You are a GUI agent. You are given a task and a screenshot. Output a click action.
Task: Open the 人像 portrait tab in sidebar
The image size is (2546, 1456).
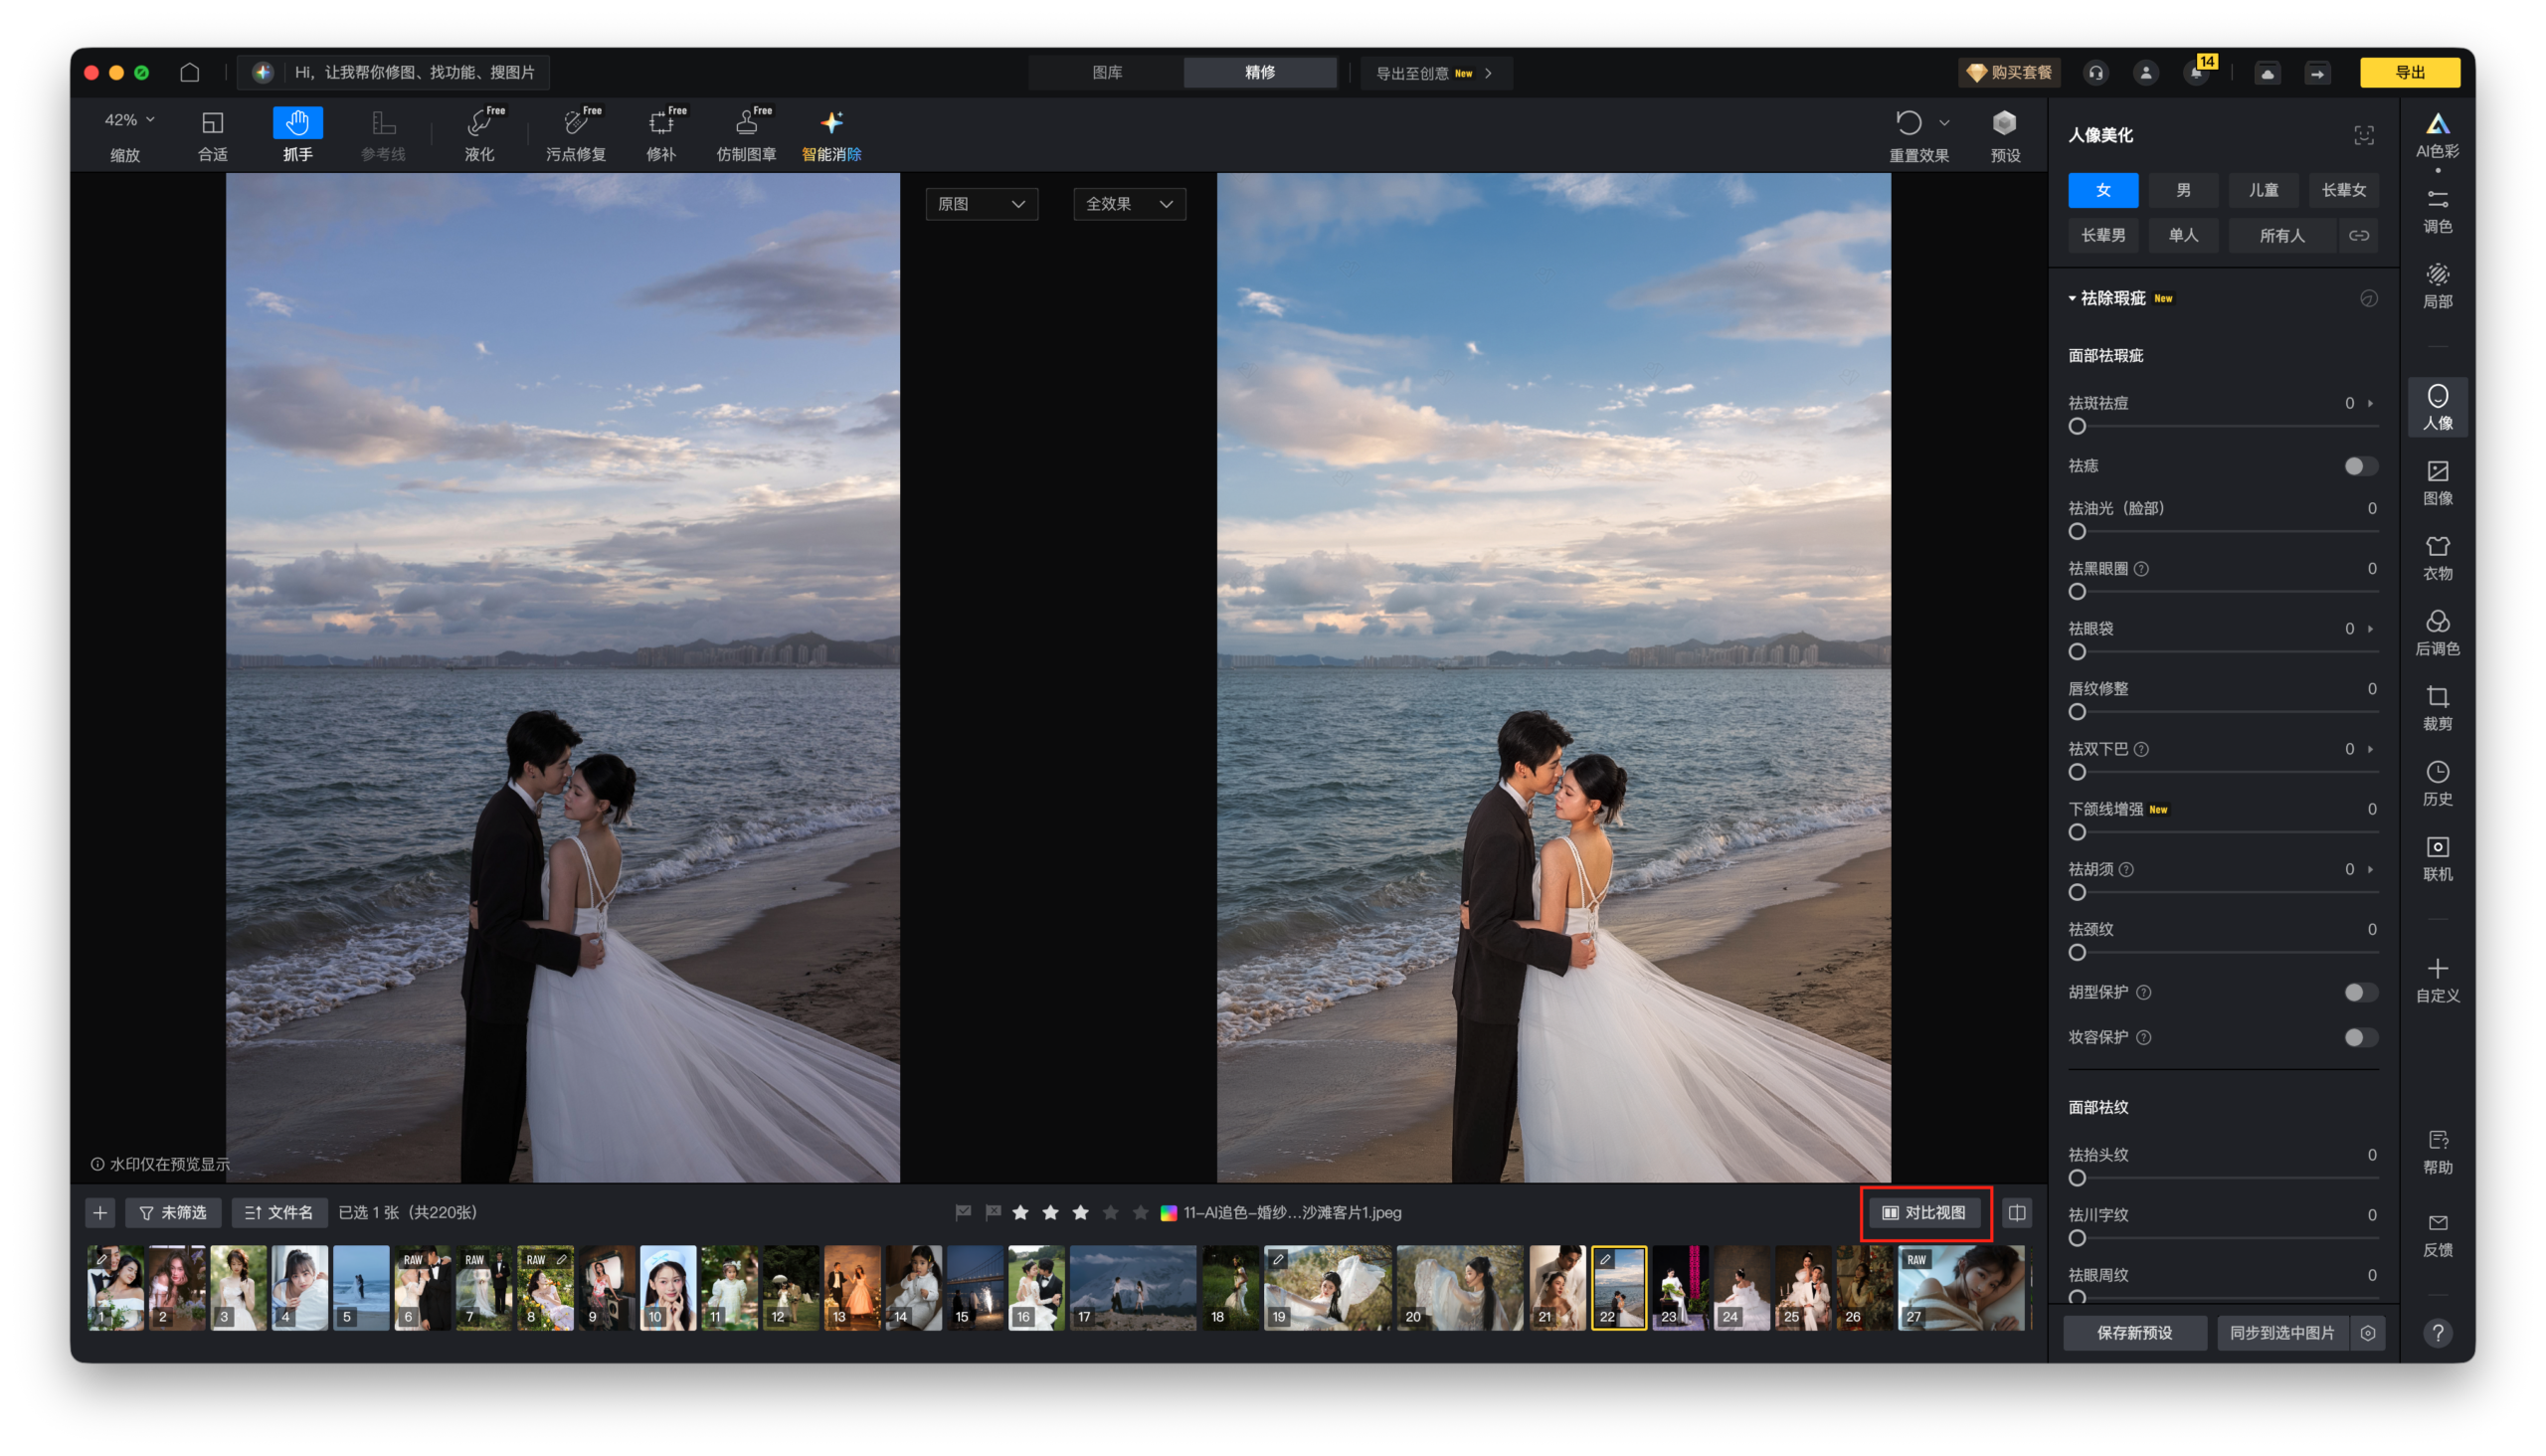2437,407
